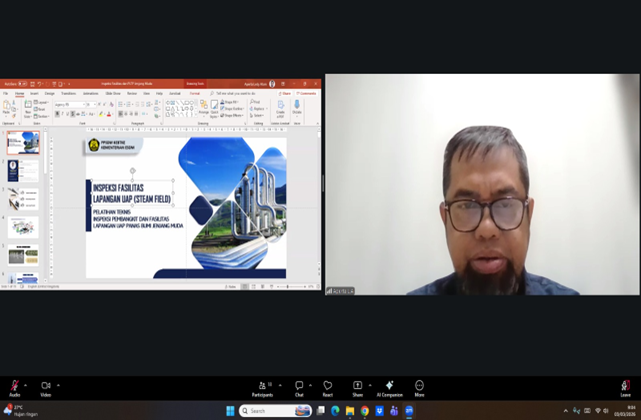Open the Design ribbon tab
The image size is (641, 420).
(50, 93)
